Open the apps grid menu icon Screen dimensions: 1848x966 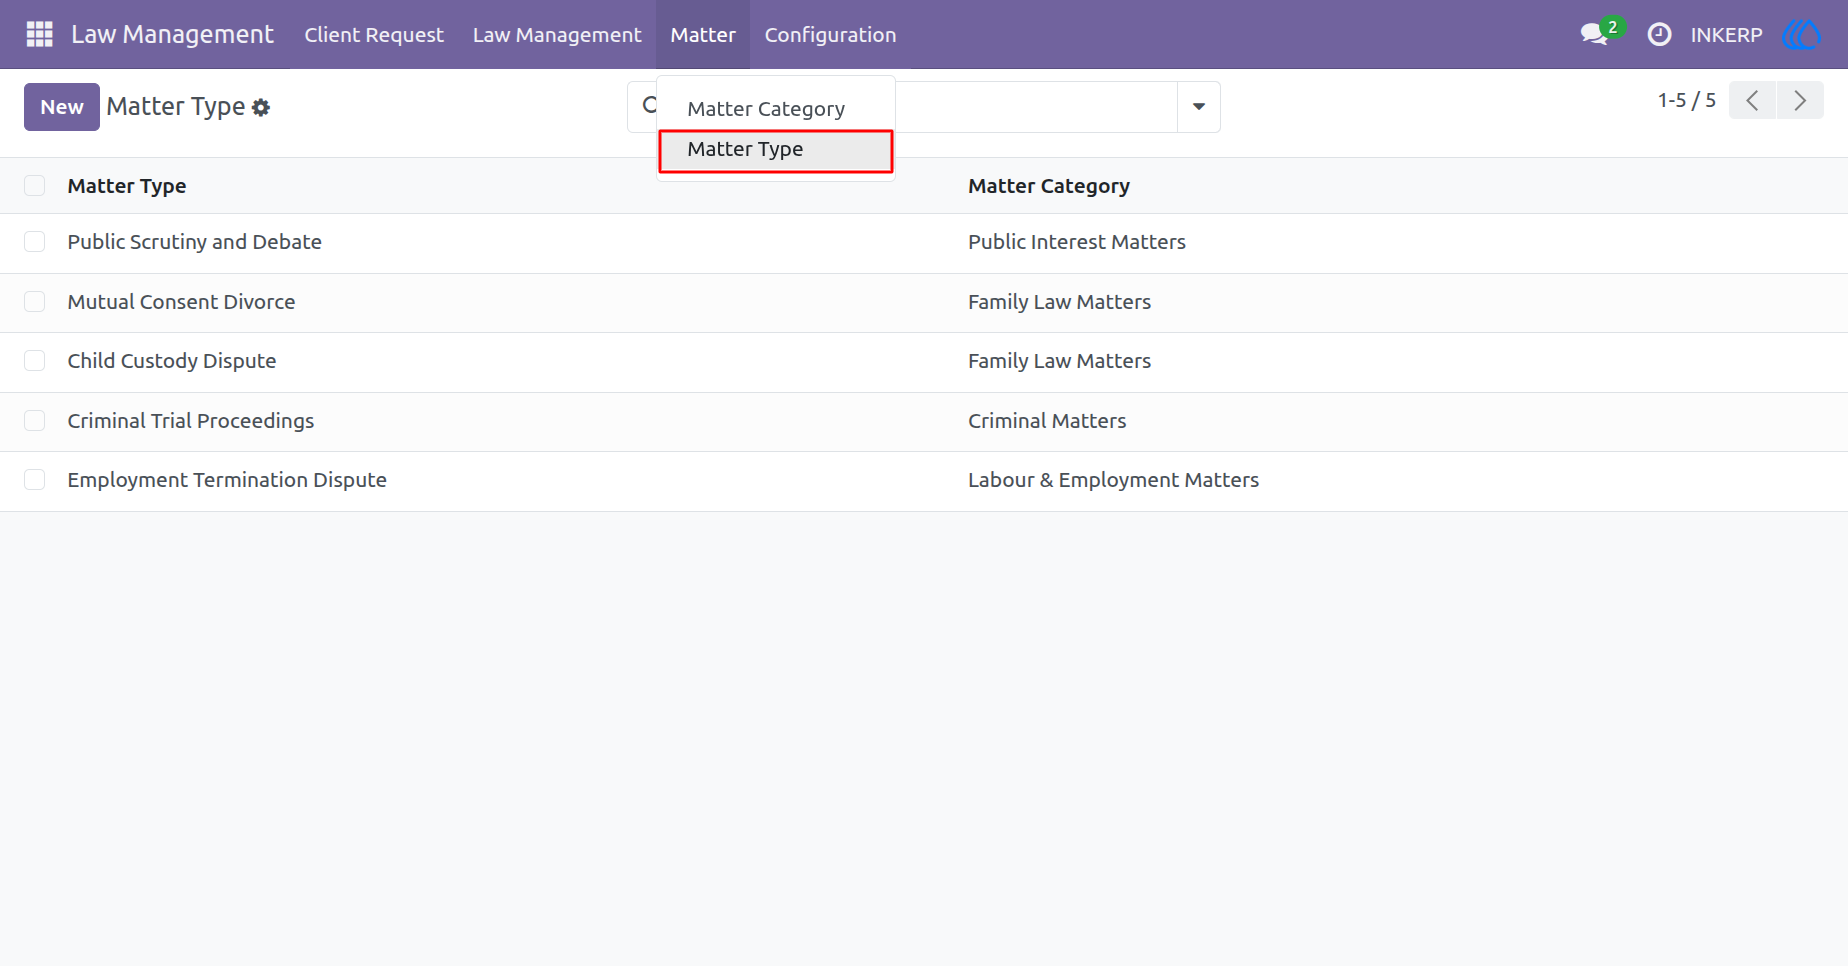tap(39, 34)
